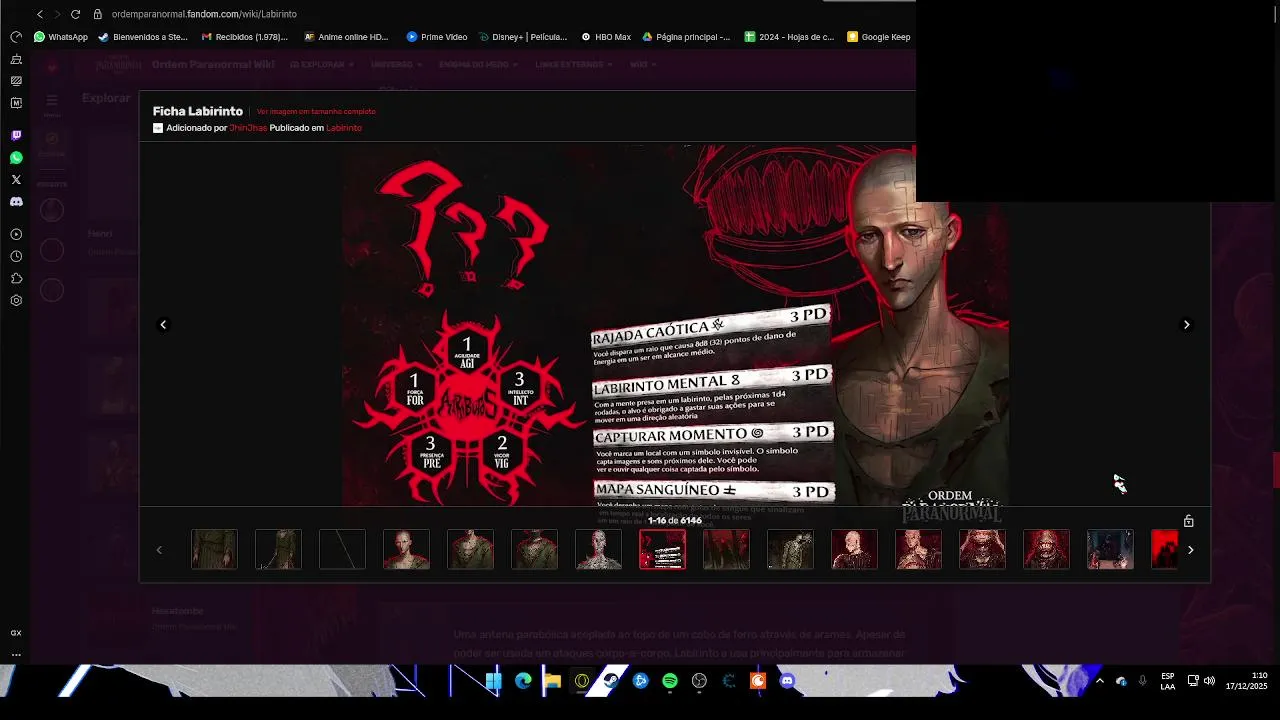Expand the Universo wiki menu

coord(396,64)
